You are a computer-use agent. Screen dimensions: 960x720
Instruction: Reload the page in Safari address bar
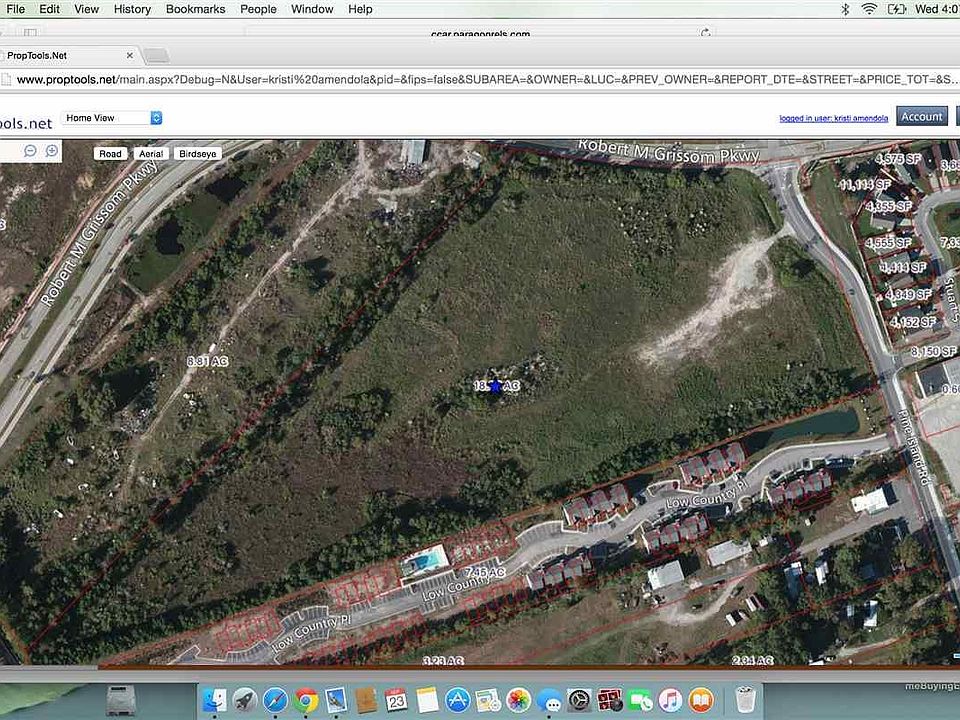coord(706,33)
